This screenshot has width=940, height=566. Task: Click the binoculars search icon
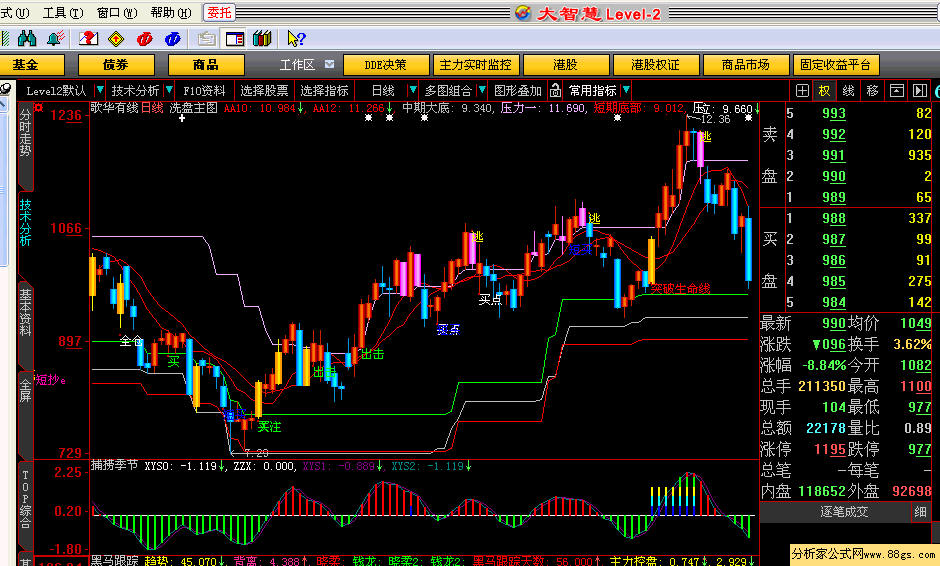(26, 39)
